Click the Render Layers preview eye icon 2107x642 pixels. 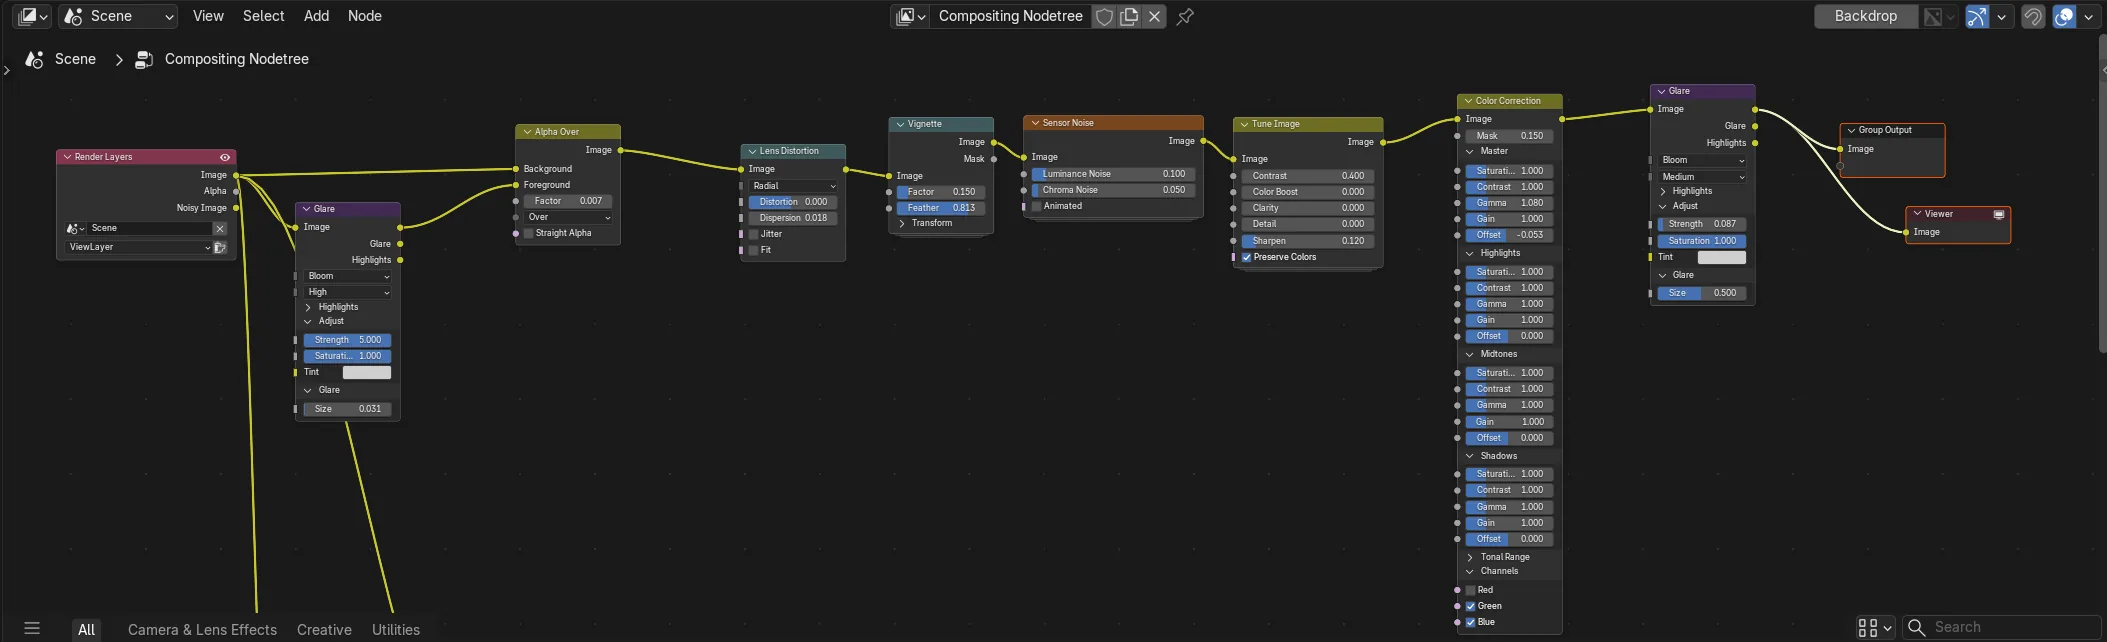click(225, 157)
